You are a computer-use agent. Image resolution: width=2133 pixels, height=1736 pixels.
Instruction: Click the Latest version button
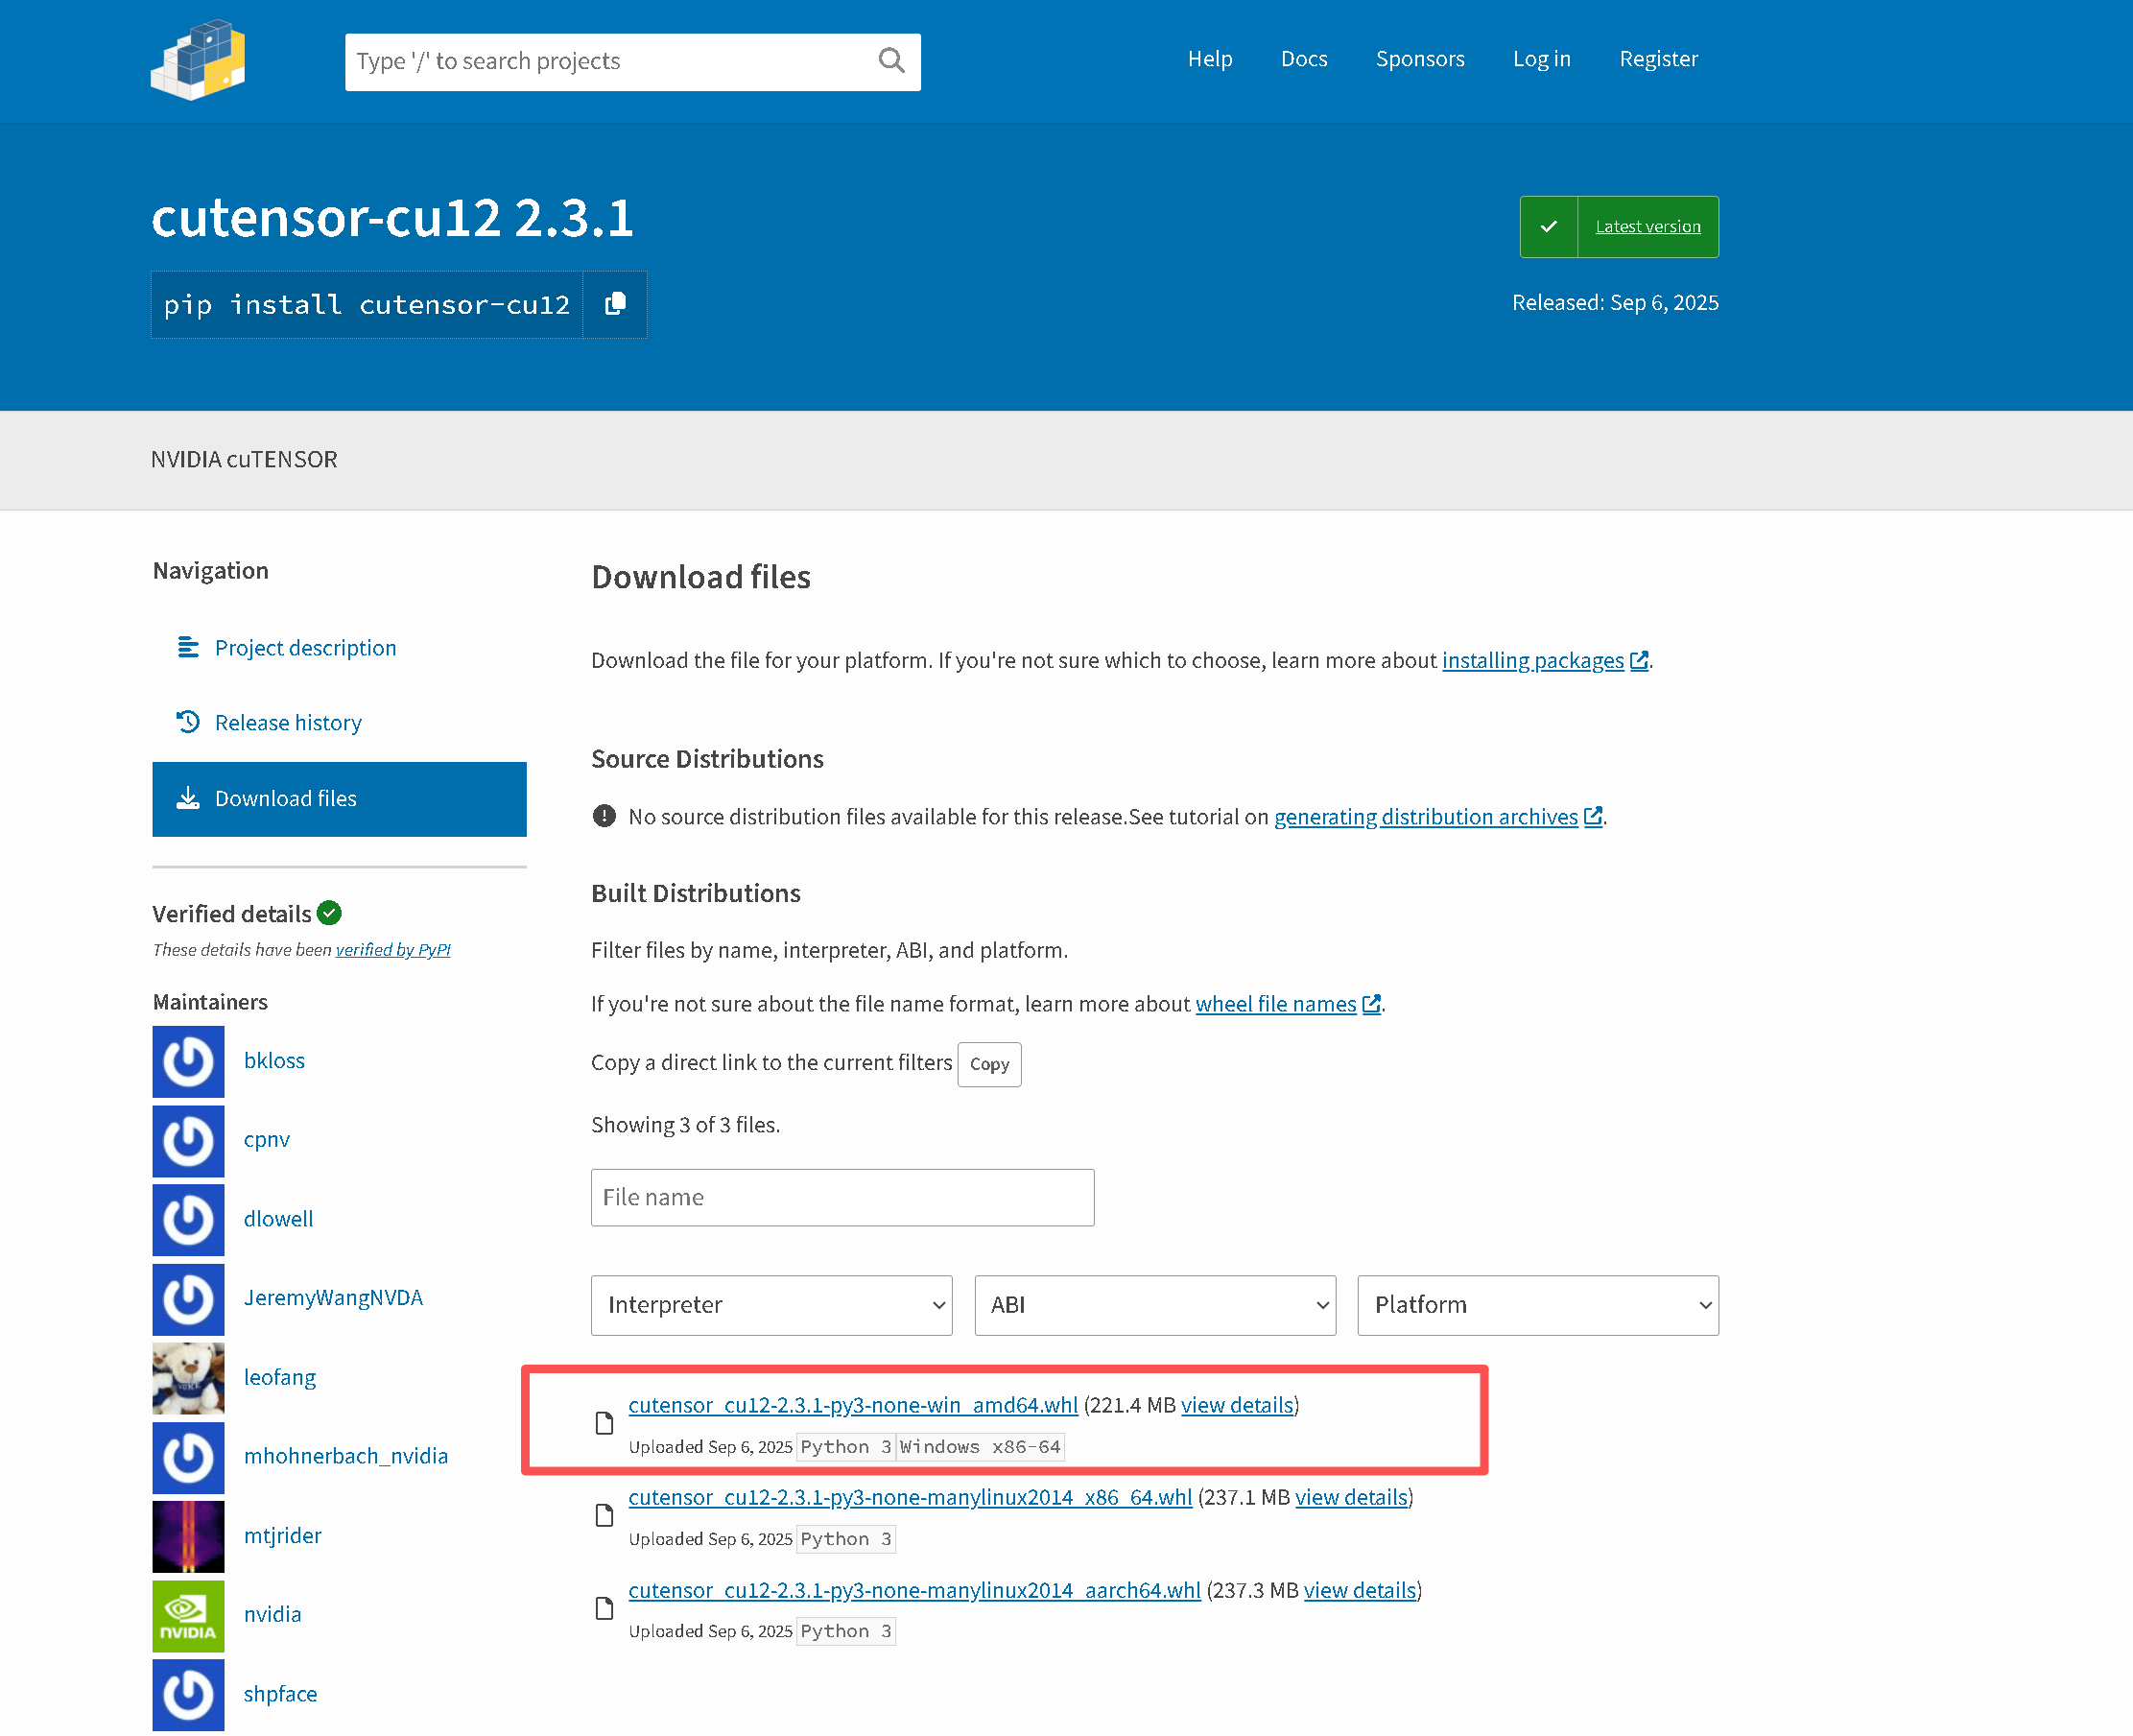[1647, 226]
